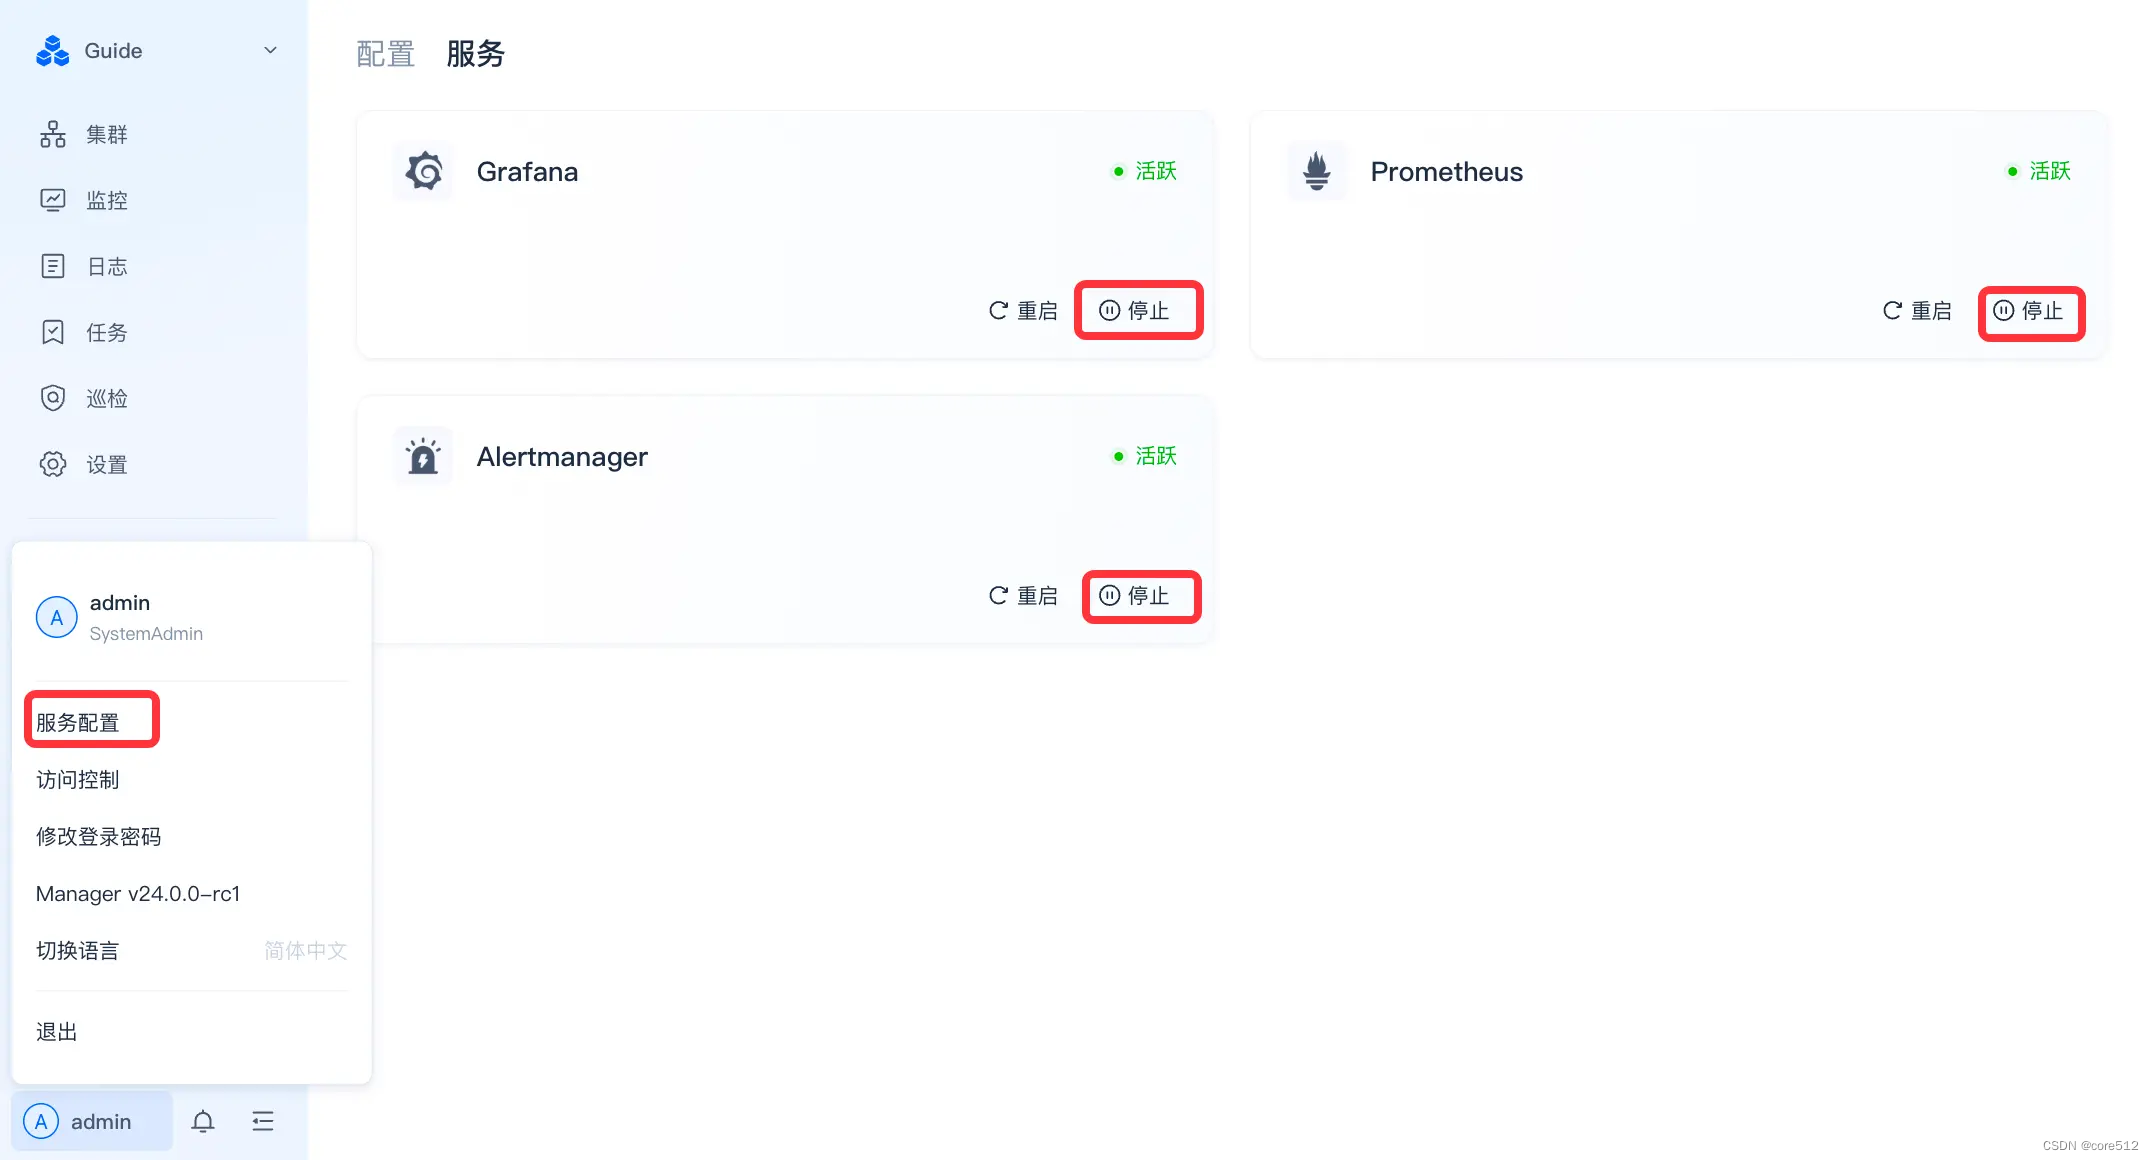2154x1160 pixels.
Task: Select the 巡检 sidebar icon
Action: [x=53, y=397]
